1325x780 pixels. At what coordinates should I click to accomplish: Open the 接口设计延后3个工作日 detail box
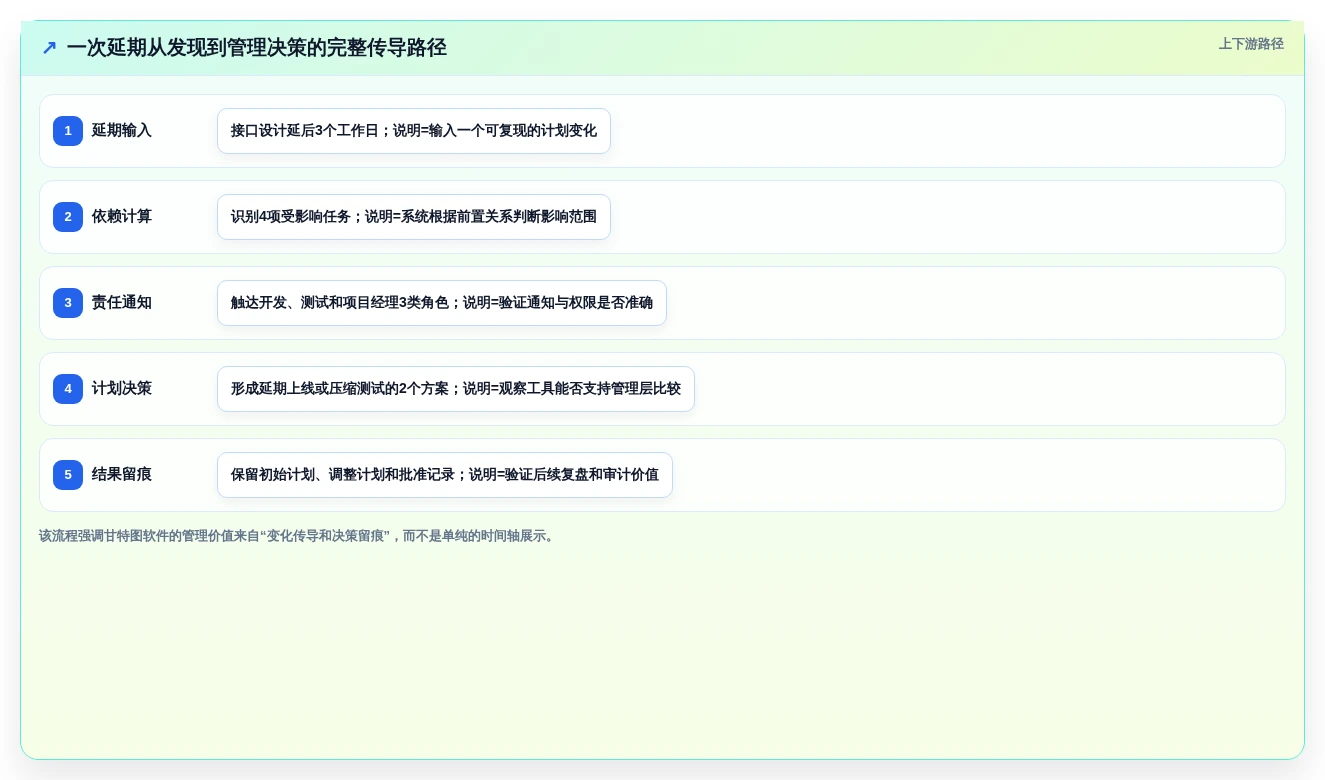point(414,131)
